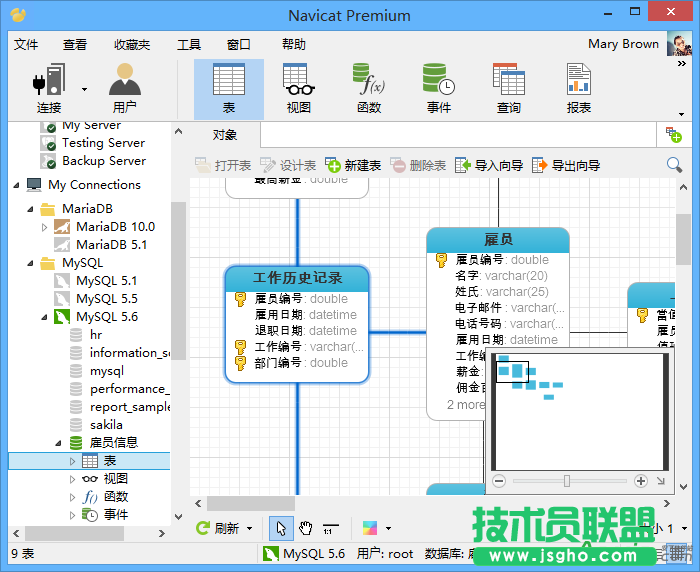The width and height of the screenshot is (700, 572).
Task: Select the Testing Server connection
Action: (103, 143)
